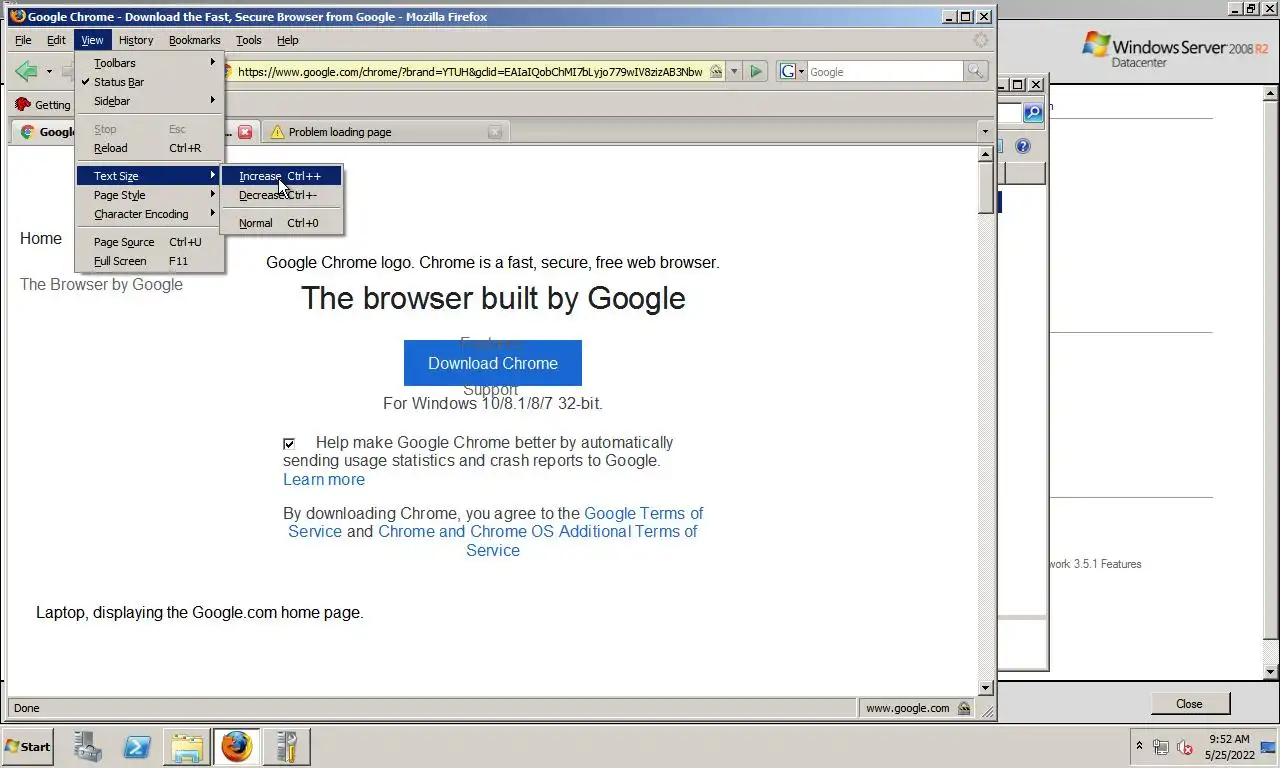
Task: Click the scroll down arrow in Server window
Action: 1271,672
